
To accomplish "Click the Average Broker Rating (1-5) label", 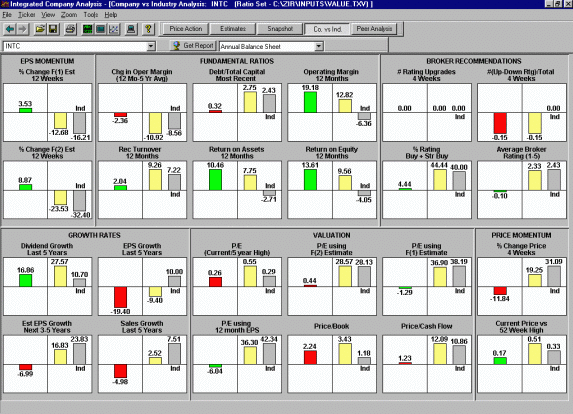I will tap(521, 152).
